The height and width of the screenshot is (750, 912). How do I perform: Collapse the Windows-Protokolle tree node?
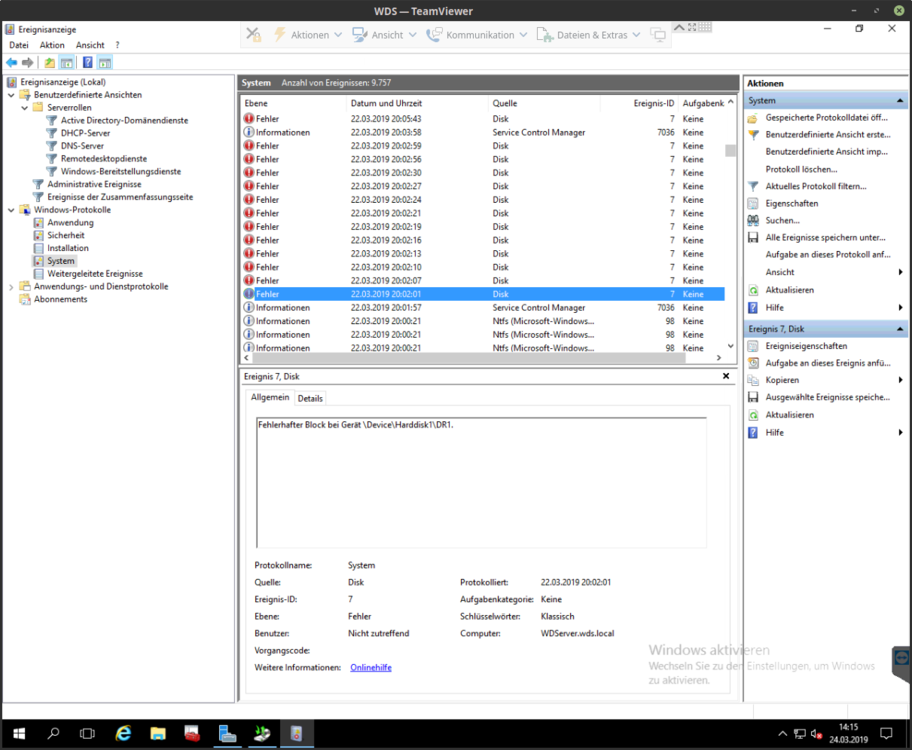point(12,210)
